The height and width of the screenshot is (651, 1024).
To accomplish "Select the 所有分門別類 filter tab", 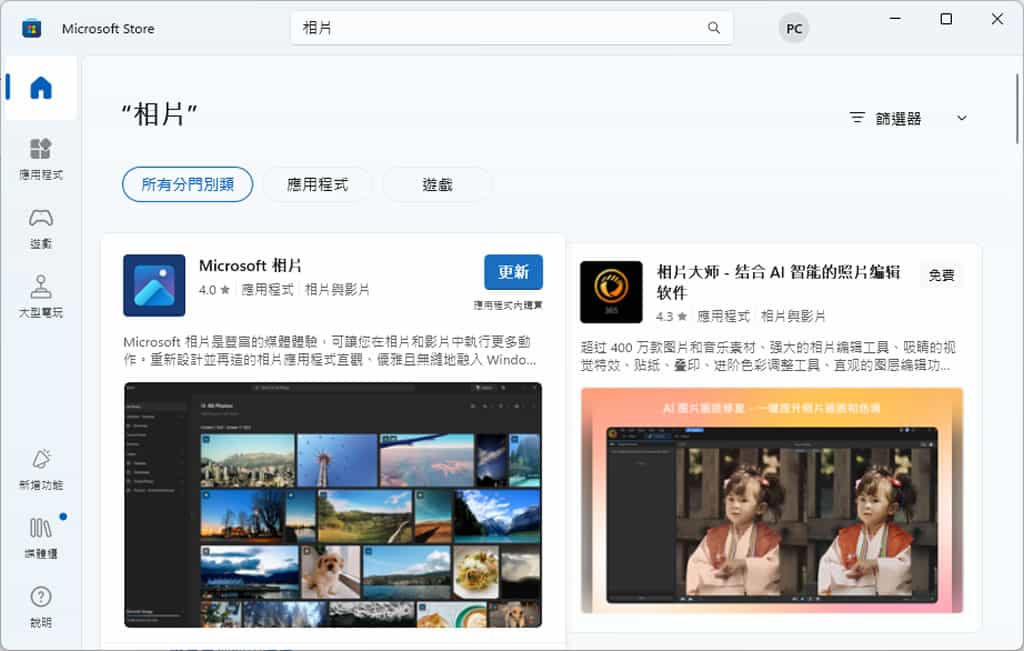I will [187, 184].
